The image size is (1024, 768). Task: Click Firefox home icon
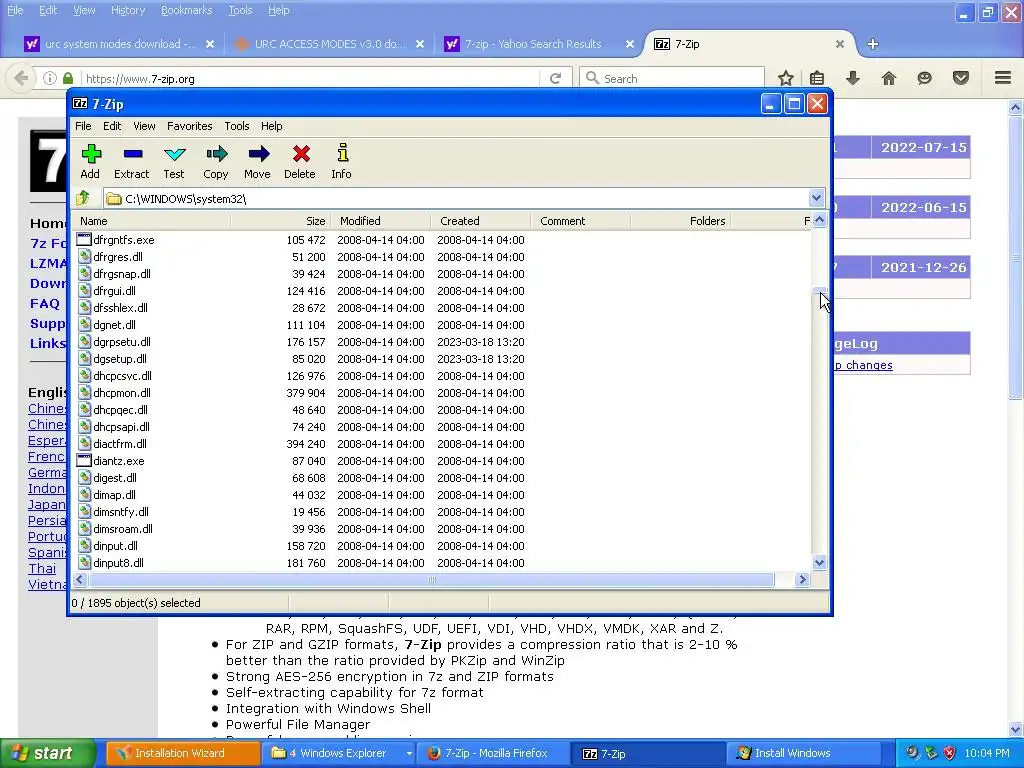coord(889,78)
